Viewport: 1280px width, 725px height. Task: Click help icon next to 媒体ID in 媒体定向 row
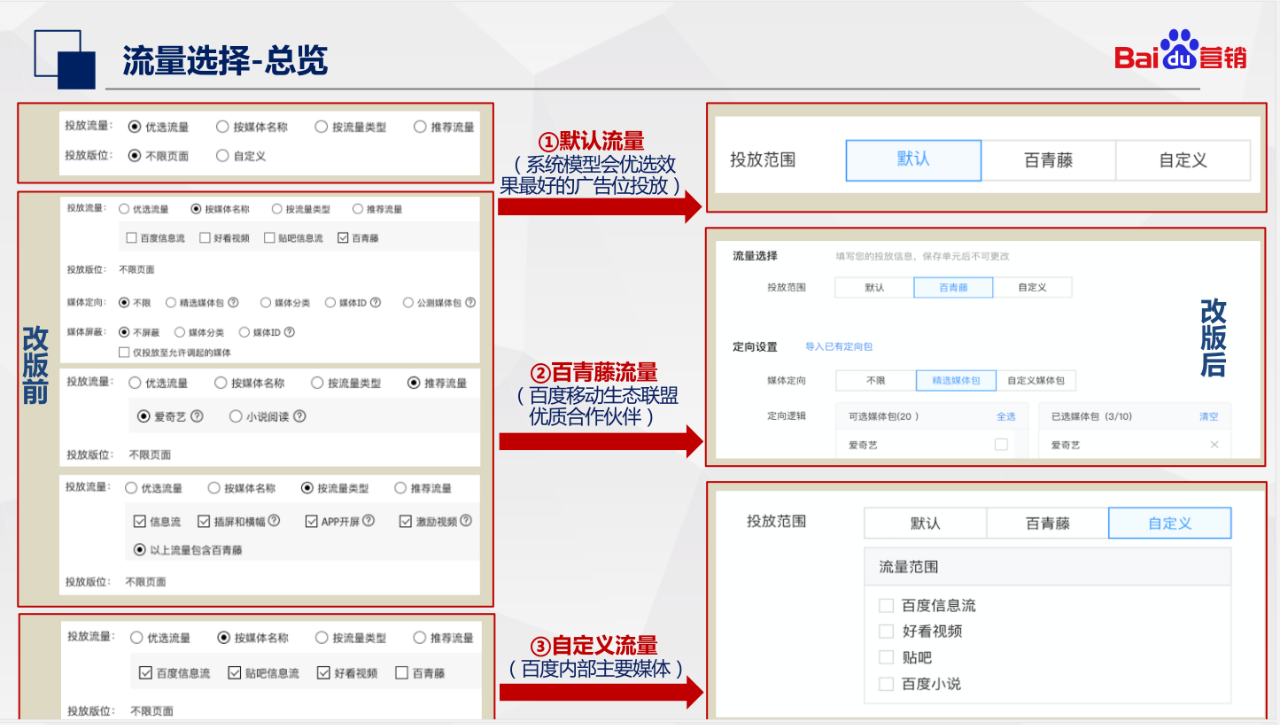375,302
